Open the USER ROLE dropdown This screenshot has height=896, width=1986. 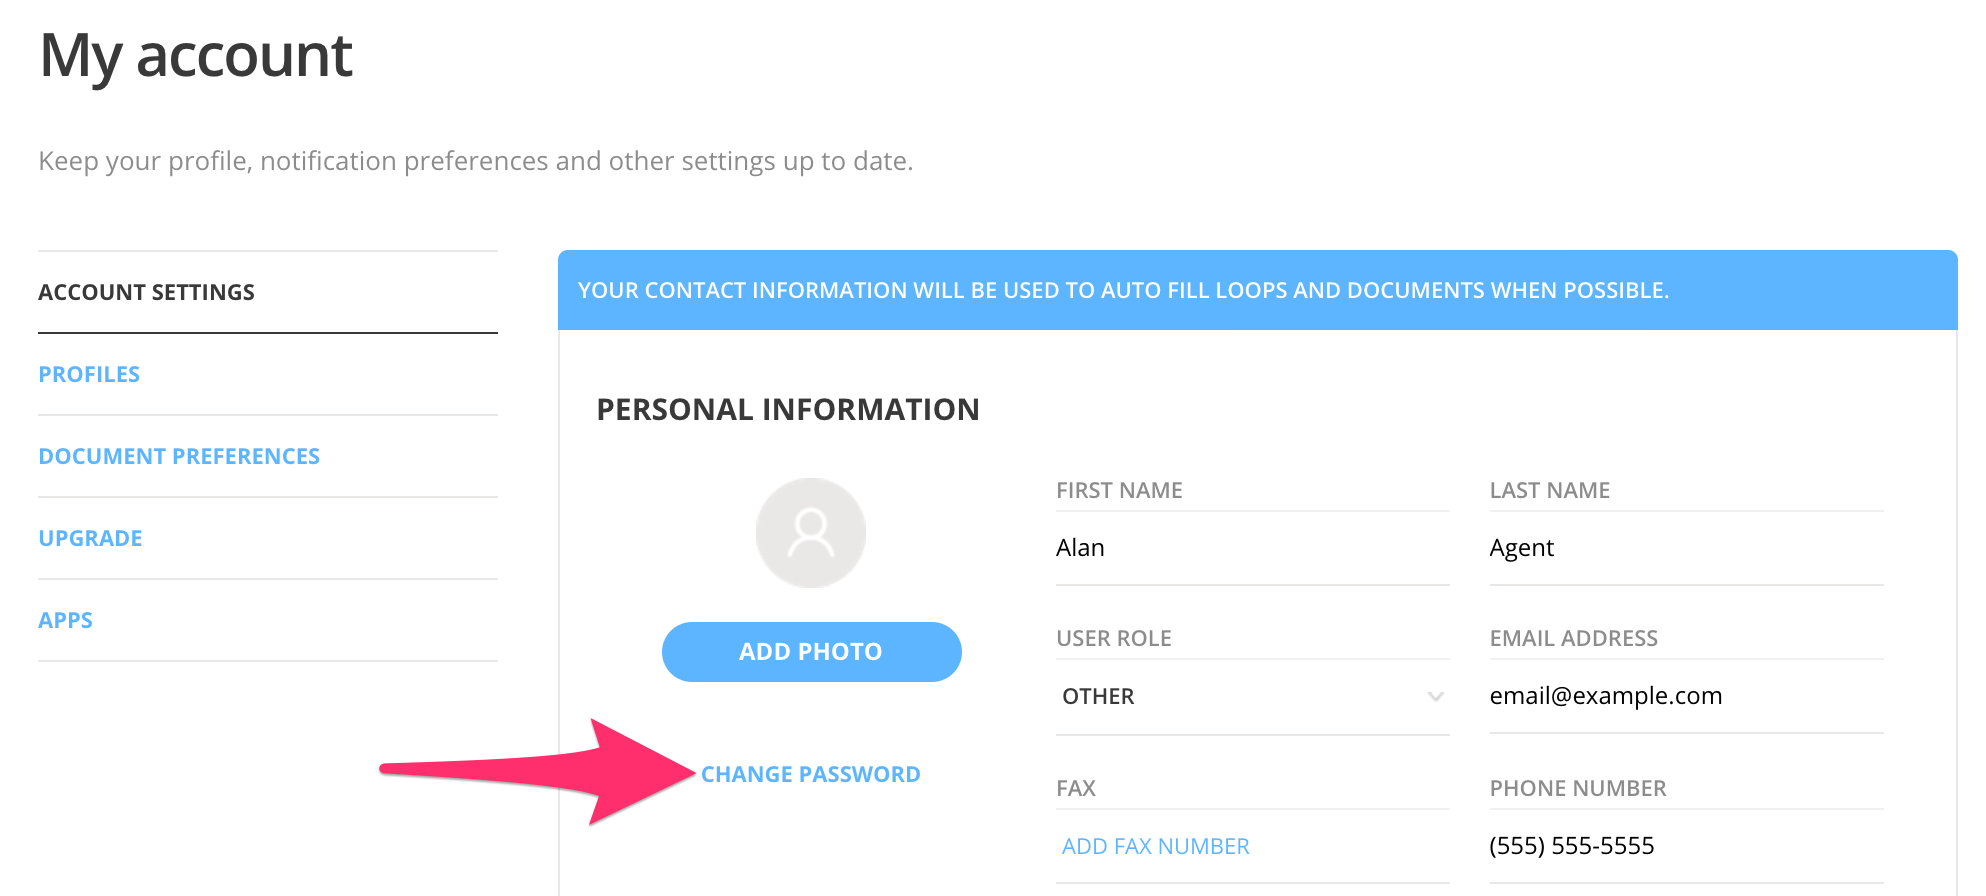[1252, 696]
